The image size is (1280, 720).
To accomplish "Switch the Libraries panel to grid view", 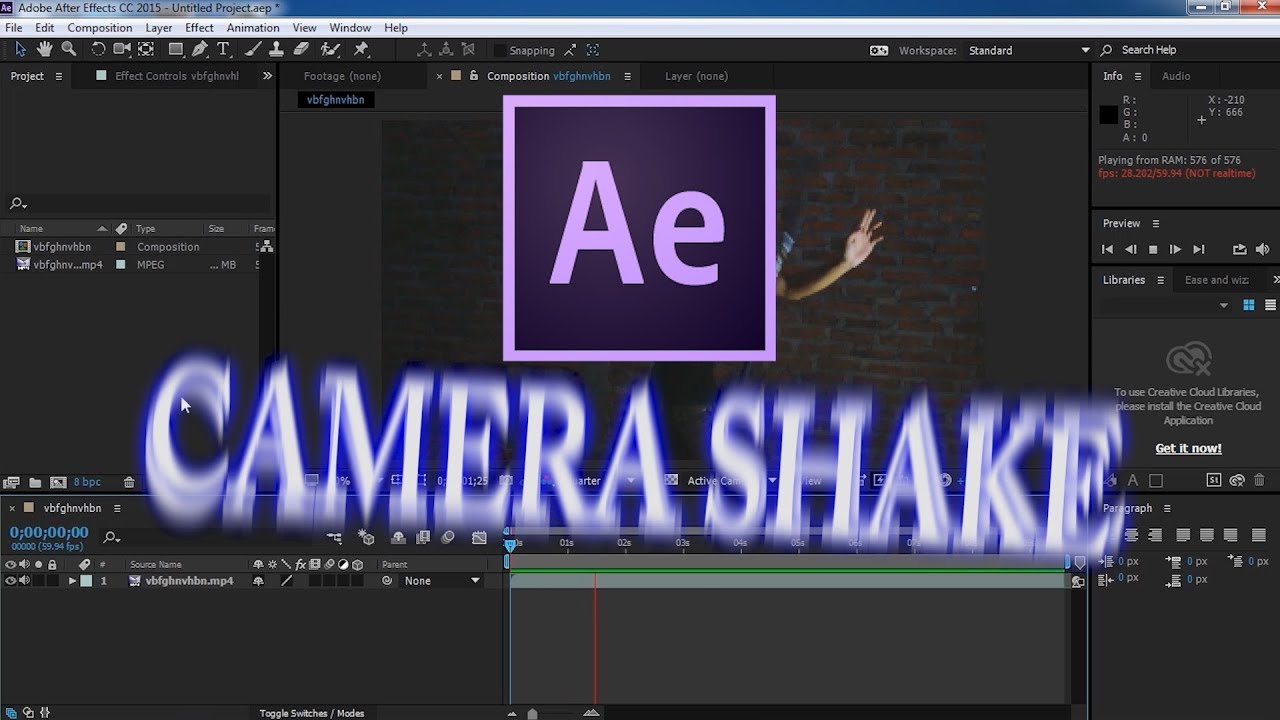I will click(x=1249, y=305).
